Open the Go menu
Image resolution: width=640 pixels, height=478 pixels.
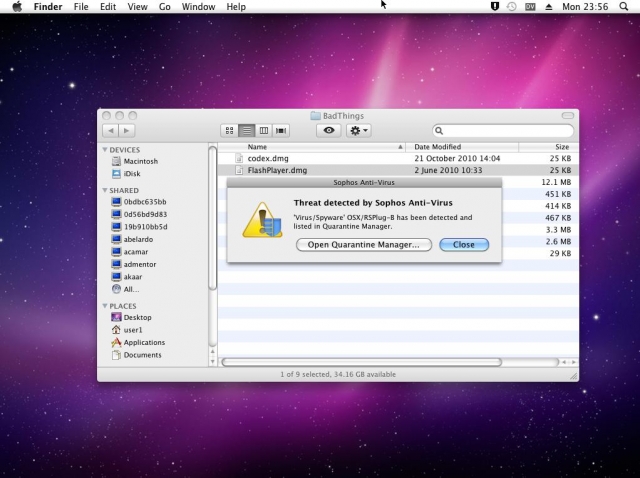click(x=164, y=7)
